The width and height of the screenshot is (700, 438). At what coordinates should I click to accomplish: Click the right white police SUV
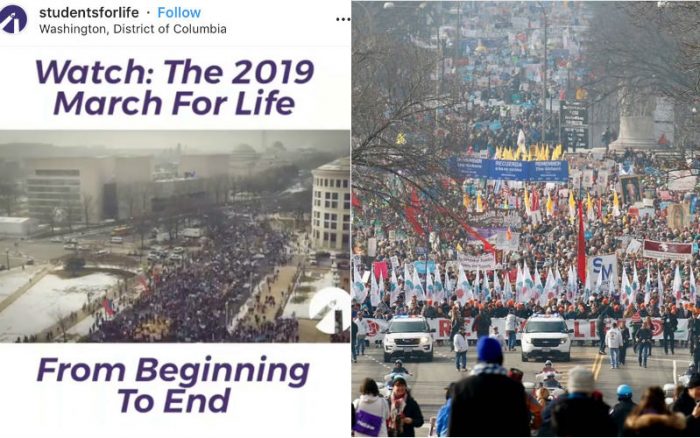coord(546,337)
